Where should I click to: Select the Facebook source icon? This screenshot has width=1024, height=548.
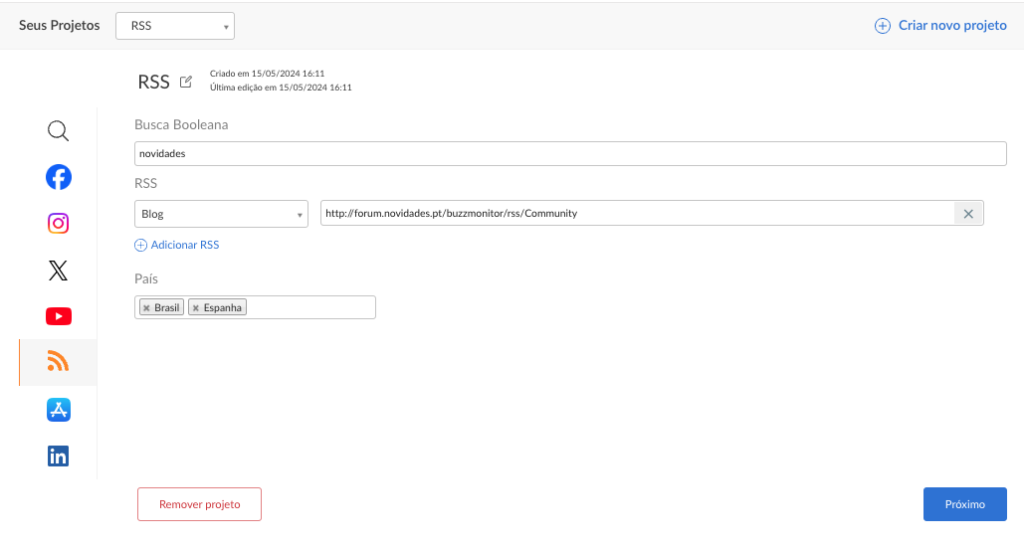[x=58, y=178]
